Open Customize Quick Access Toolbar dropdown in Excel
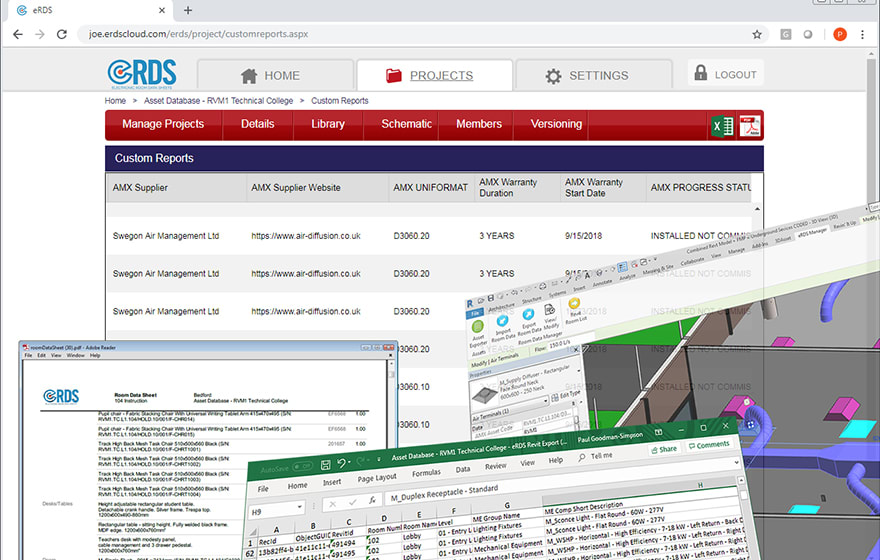Image resolution: width=880 pixels, height=560 pixels. [x=379, y=459]
